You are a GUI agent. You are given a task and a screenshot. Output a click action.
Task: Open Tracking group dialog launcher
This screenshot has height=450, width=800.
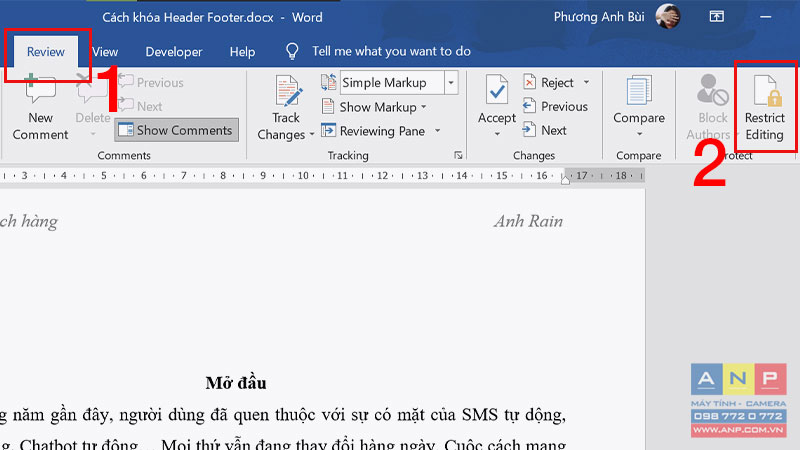pyautogui.click(x=458, y=155)
